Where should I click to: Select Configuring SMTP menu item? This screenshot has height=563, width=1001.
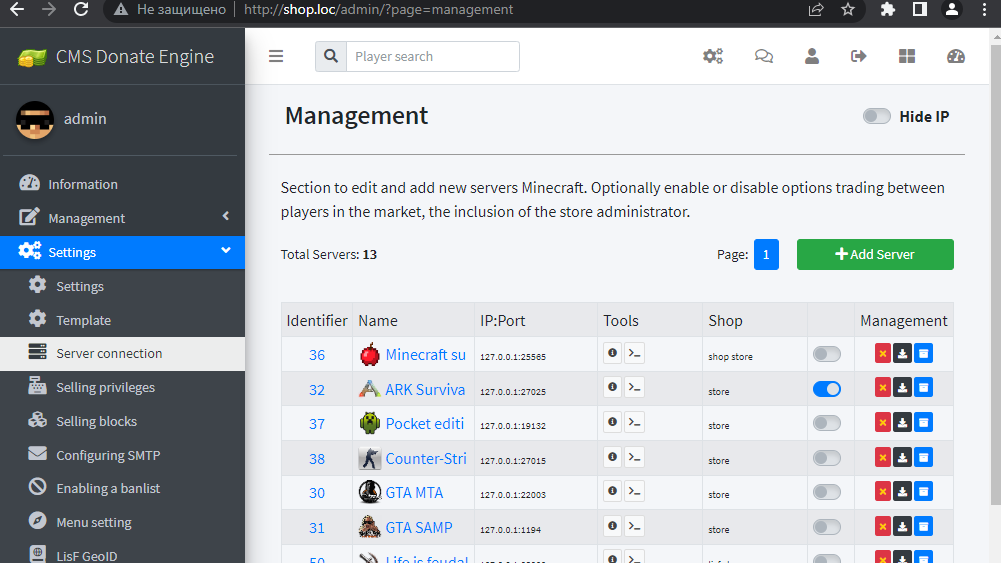108,455
